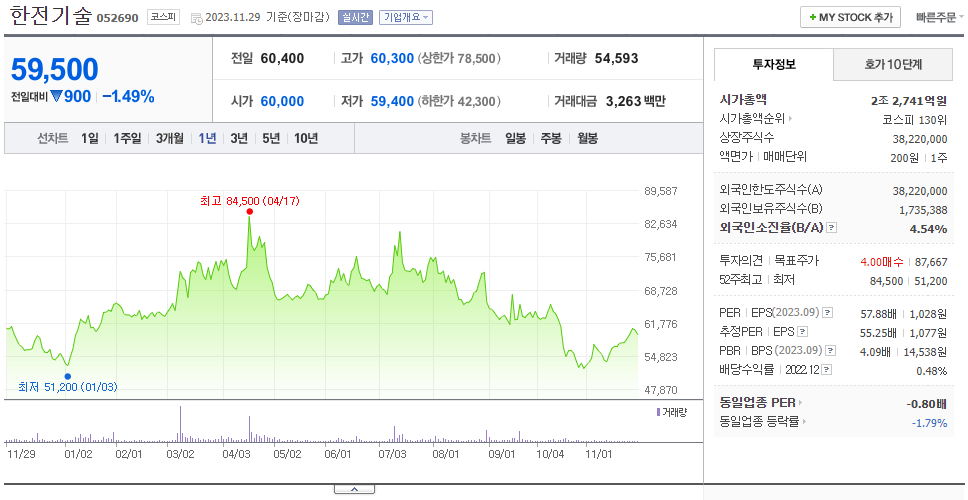Click the current price 59,500
Viewport: 968px width, 500px height.
pyautogui.click(x=54, y=69)
